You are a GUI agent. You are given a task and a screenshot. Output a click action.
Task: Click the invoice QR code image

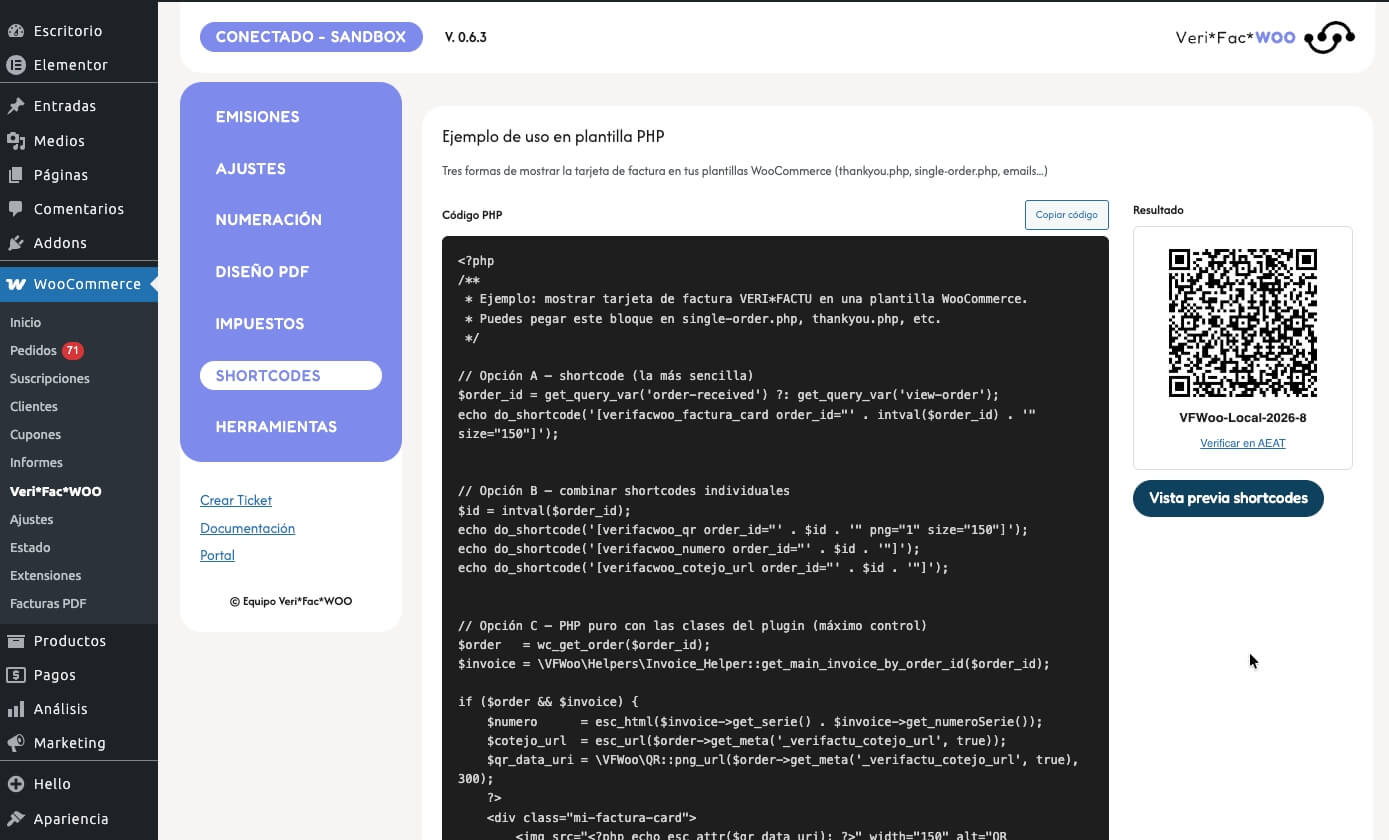(1243, 323)
